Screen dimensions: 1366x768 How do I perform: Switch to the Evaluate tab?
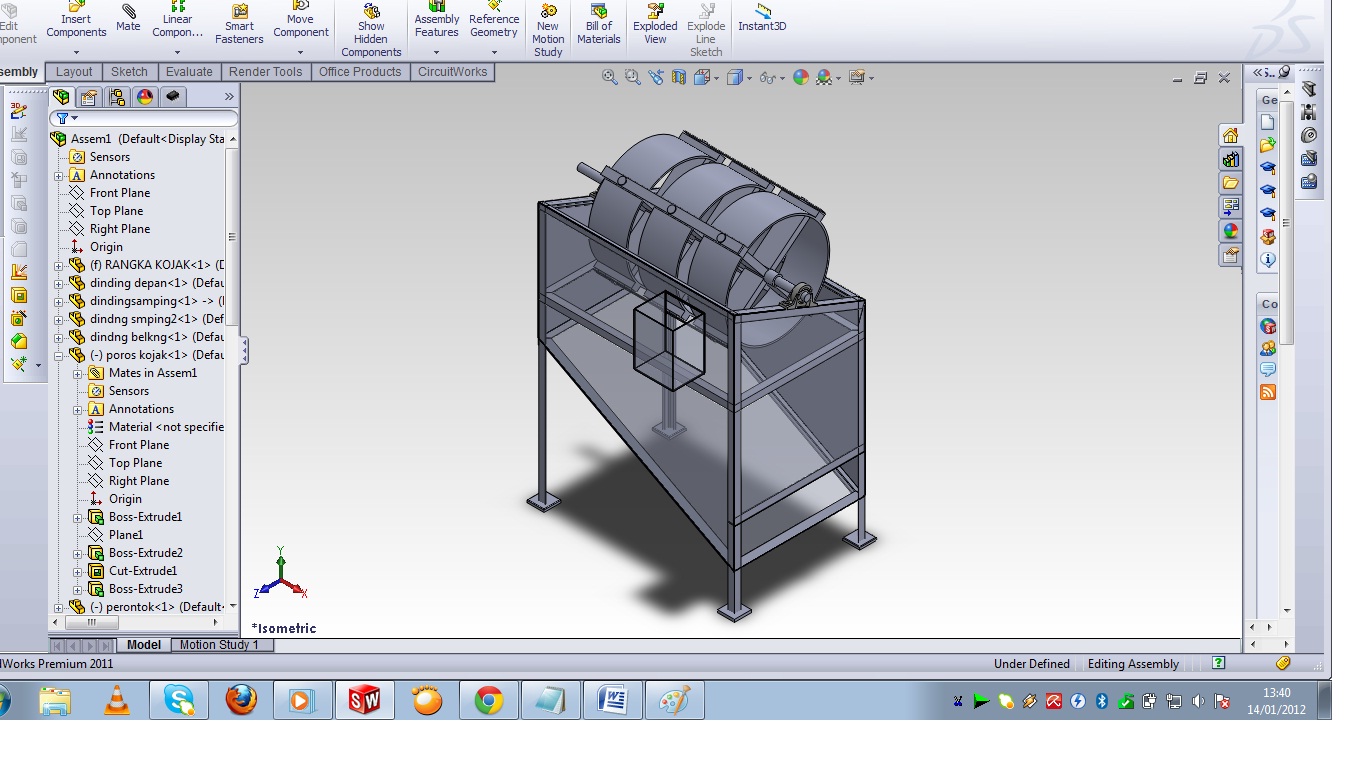coord(189,71)
